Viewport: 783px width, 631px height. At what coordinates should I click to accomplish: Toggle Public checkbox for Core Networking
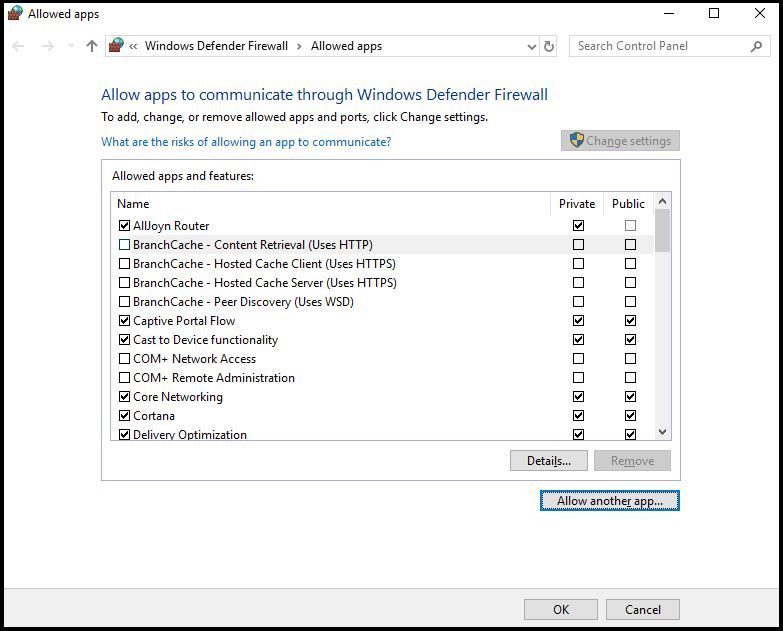pyautogui.click(x=630, y=396)
